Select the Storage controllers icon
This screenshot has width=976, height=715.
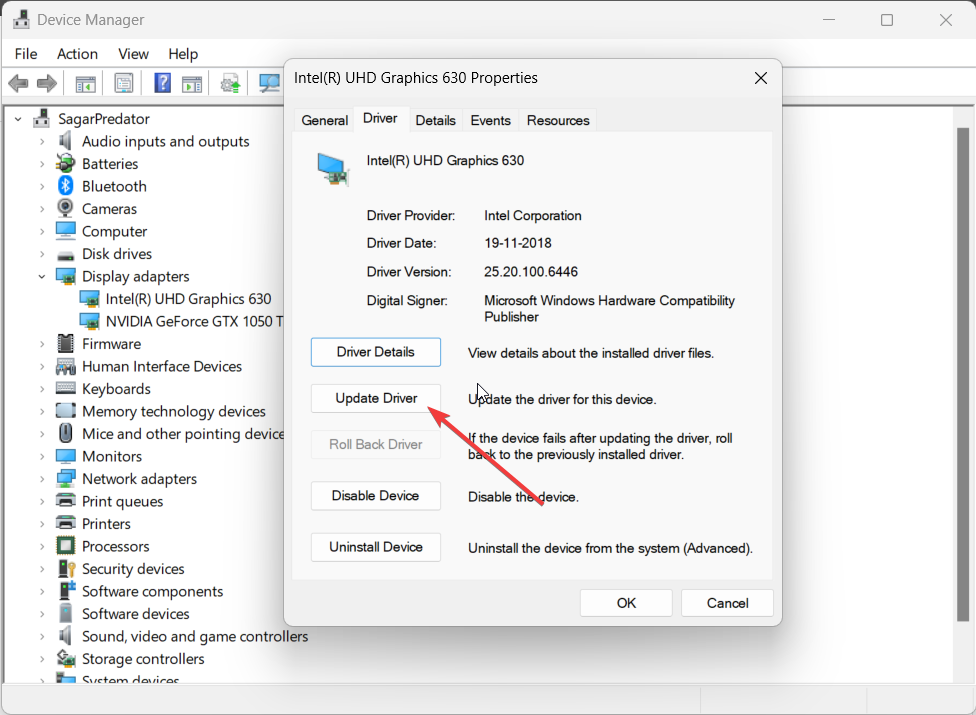coord(65,658)
